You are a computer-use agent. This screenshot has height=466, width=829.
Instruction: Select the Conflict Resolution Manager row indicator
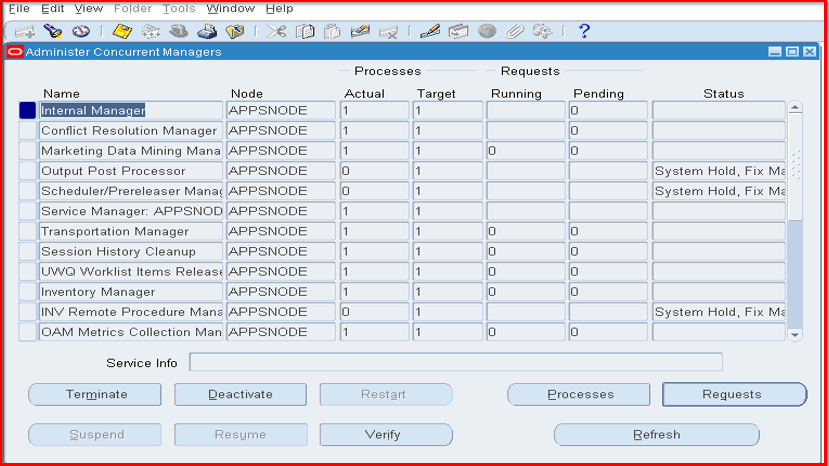(27, 131)
